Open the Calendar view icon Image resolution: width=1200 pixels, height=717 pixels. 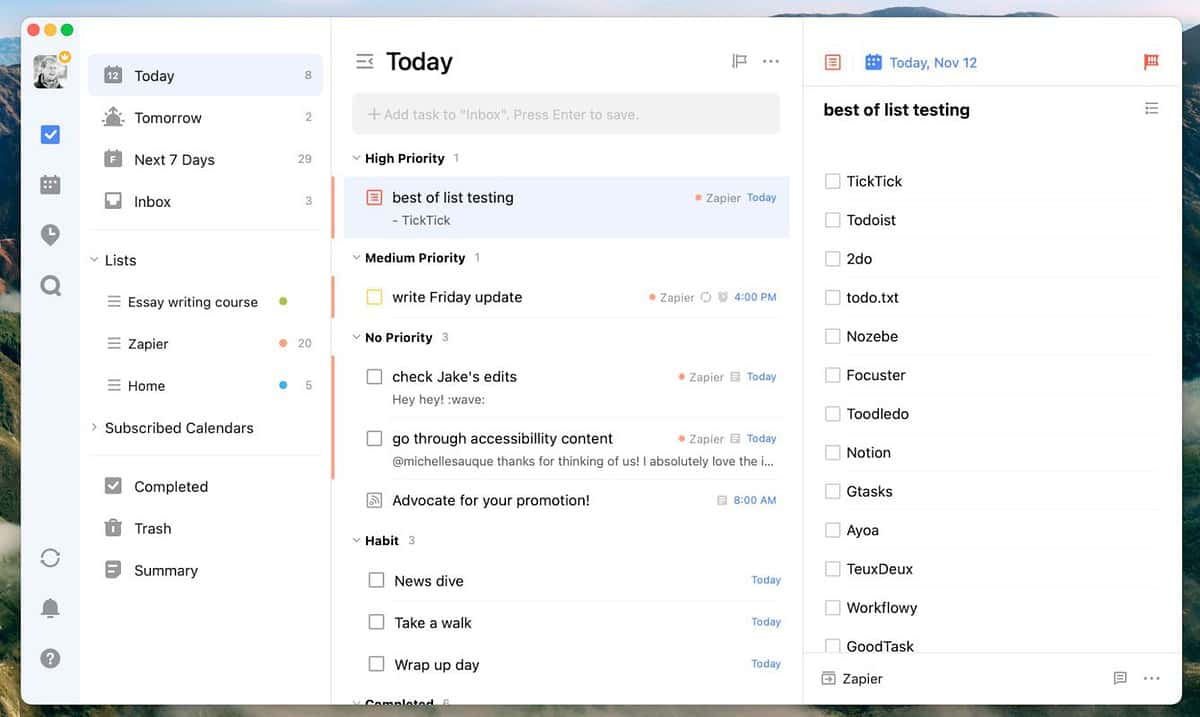pos(50,184)
